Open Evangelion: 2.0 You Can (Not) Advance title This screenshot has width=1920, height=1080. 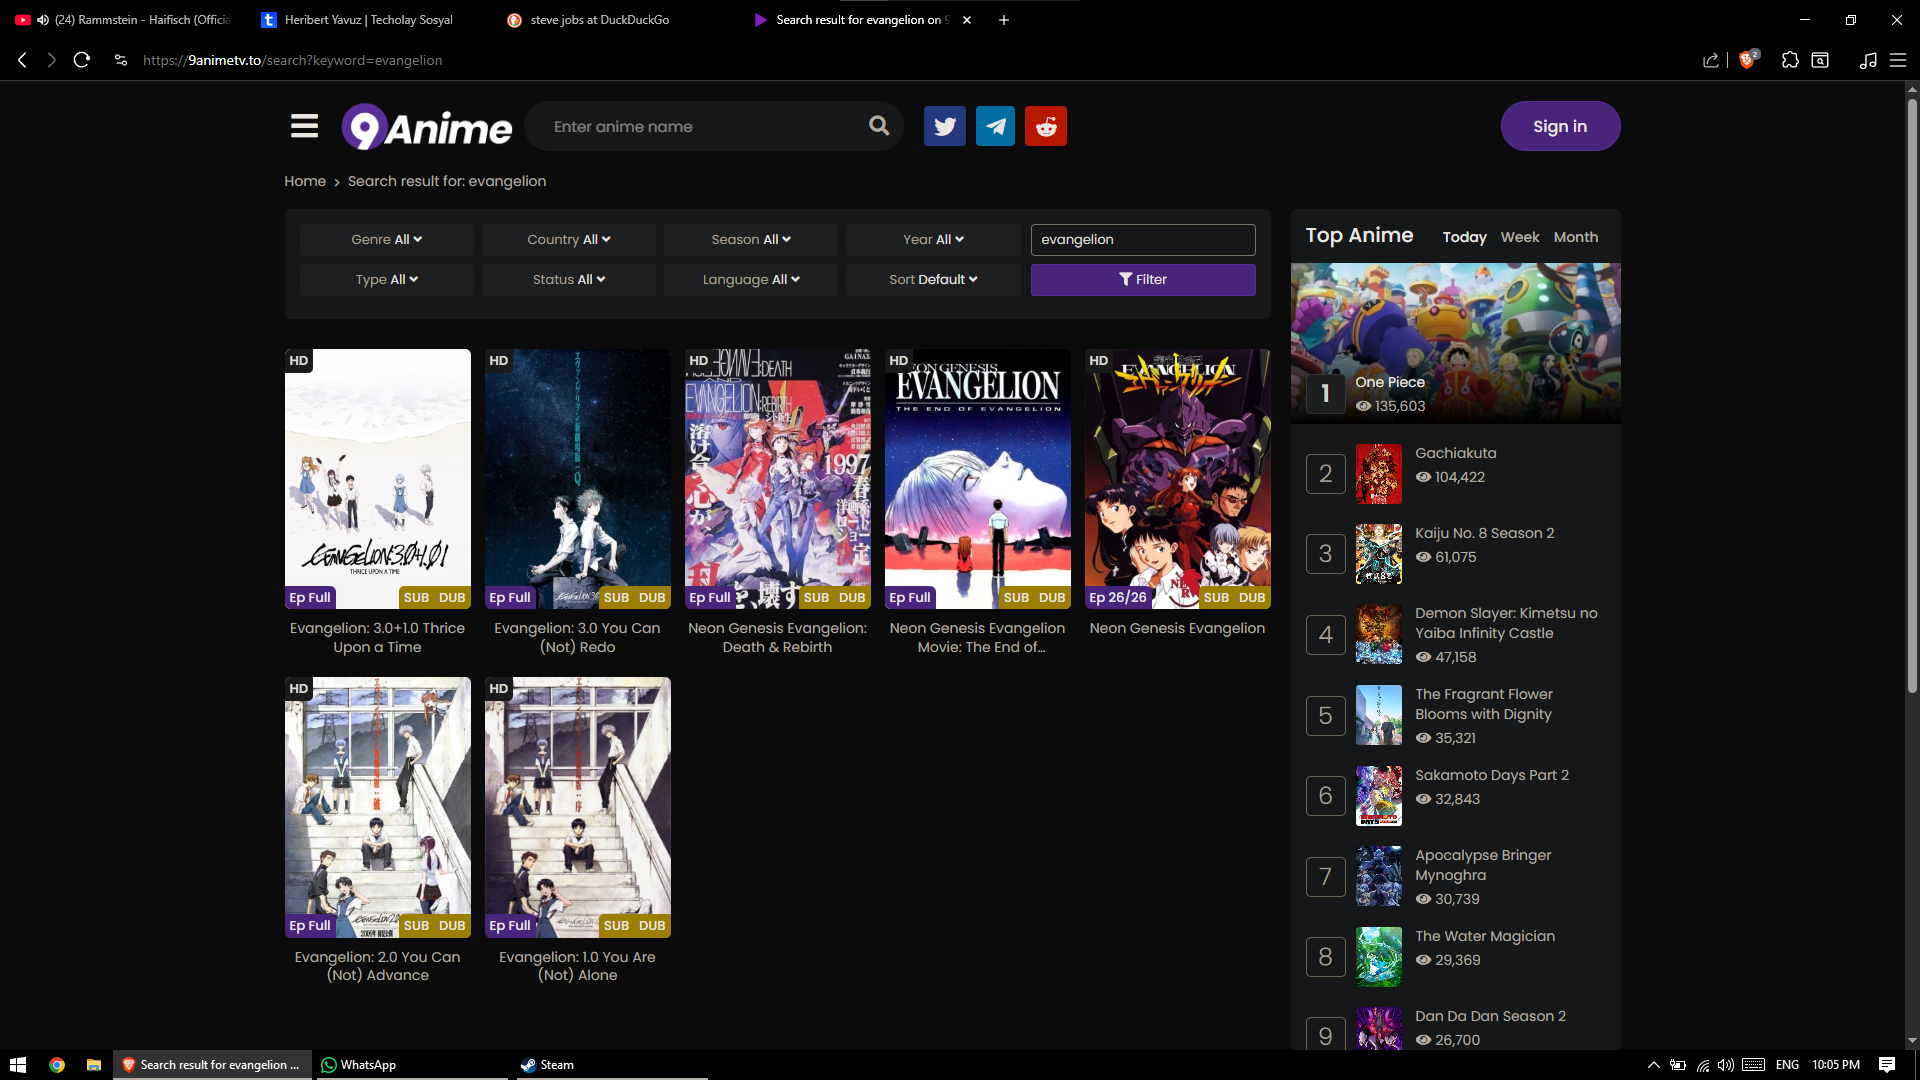[378, 966]
